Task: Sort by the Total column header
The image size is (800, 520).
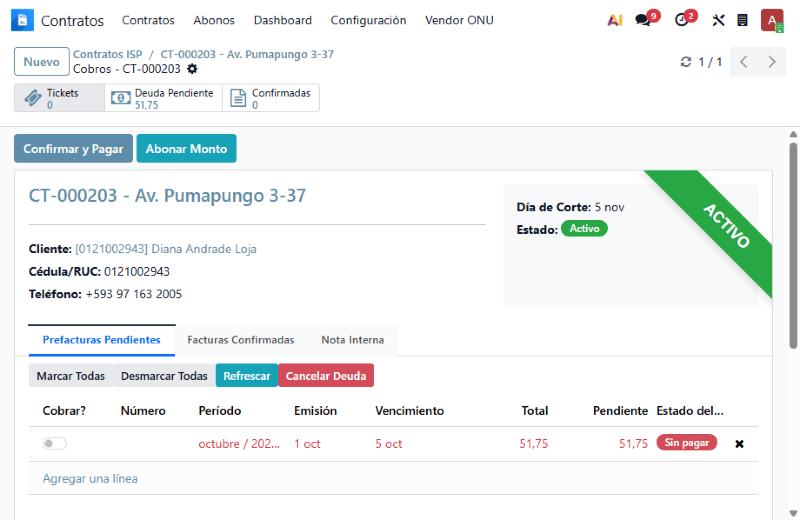Action: [x=535, y=411]
